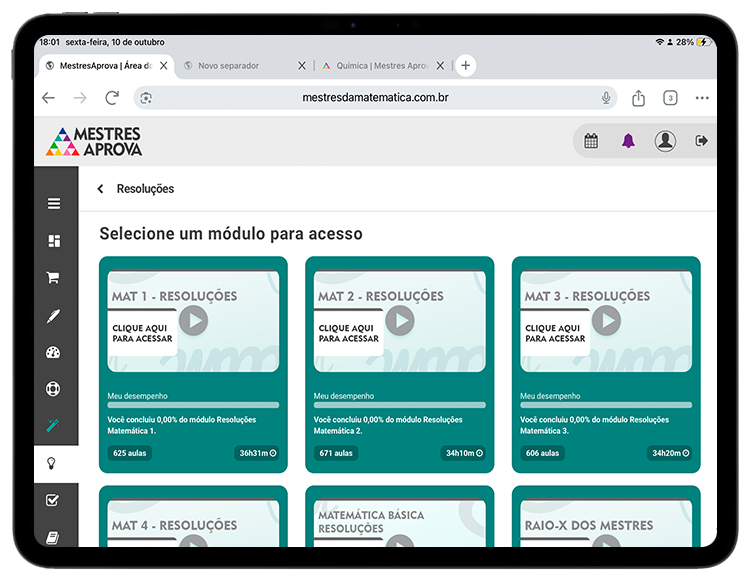
Task: Reload the page with the refresh icon
Action: pos(112,98)
